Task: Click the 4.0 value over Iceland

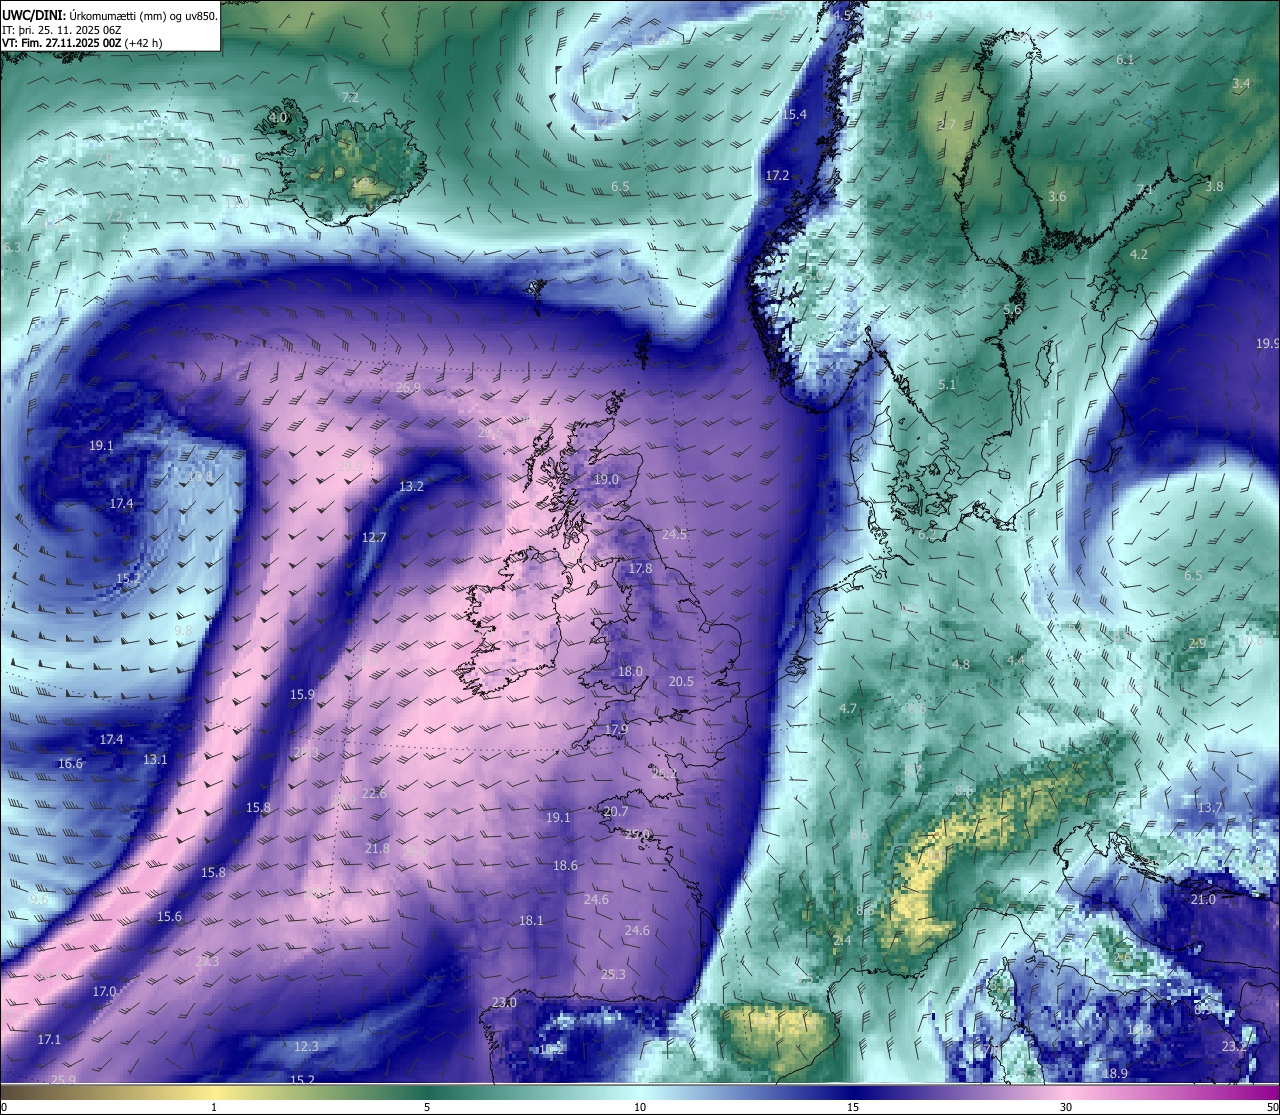Action: pyautogui.click(x=278, y=117)
